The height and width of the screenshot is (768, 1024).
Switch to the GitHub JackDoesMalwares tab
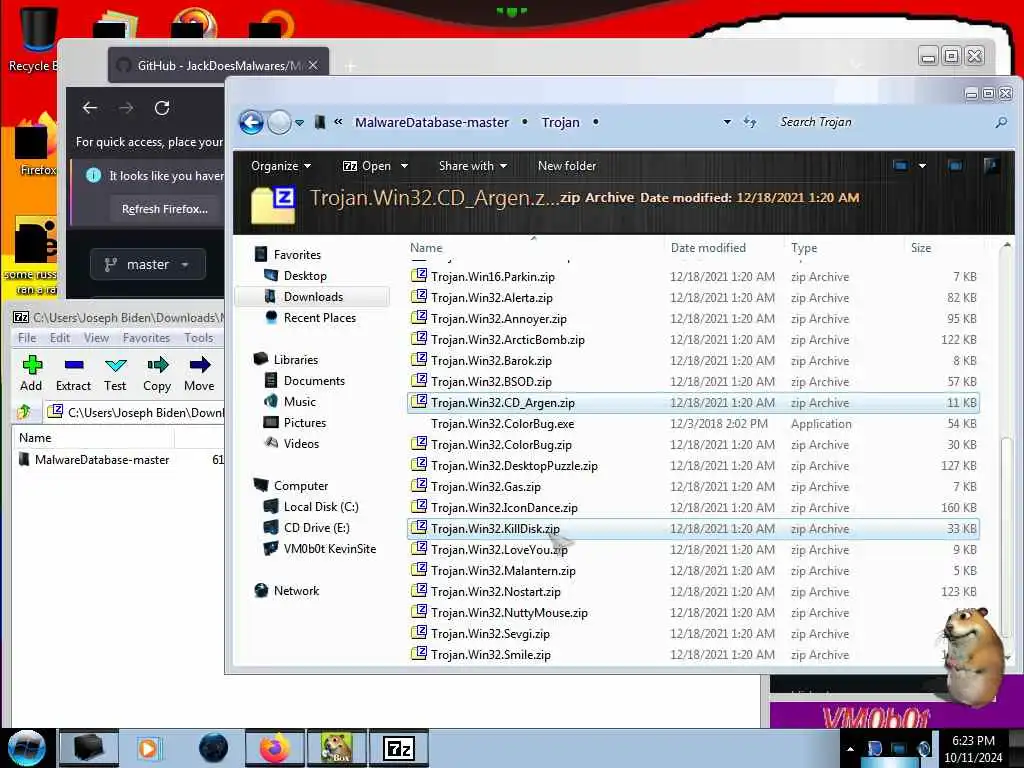coord(216,65)
